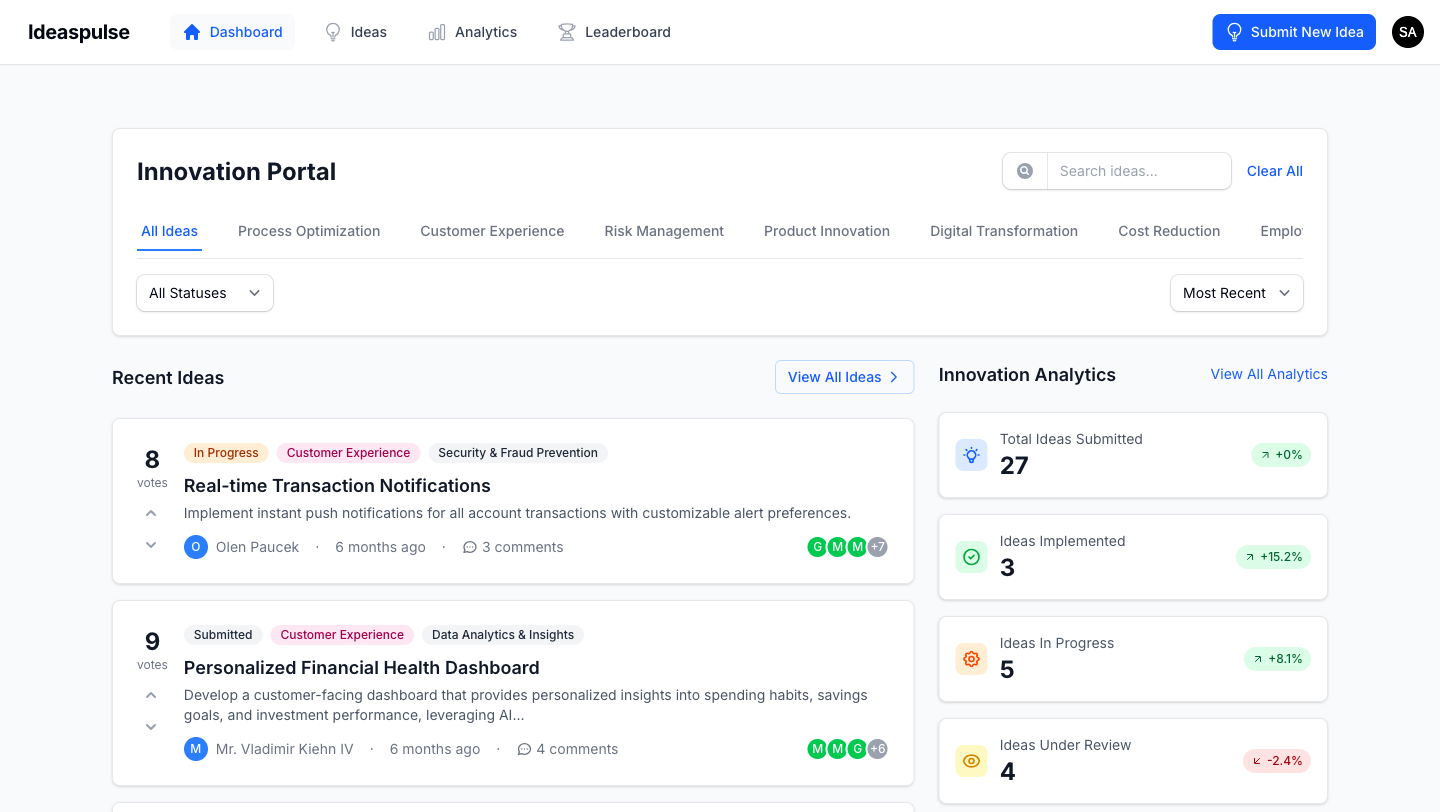Click the View All Ideas button
Image resolution: width=1440 pixels, height=812 pixels.
(x=844, y=377)
